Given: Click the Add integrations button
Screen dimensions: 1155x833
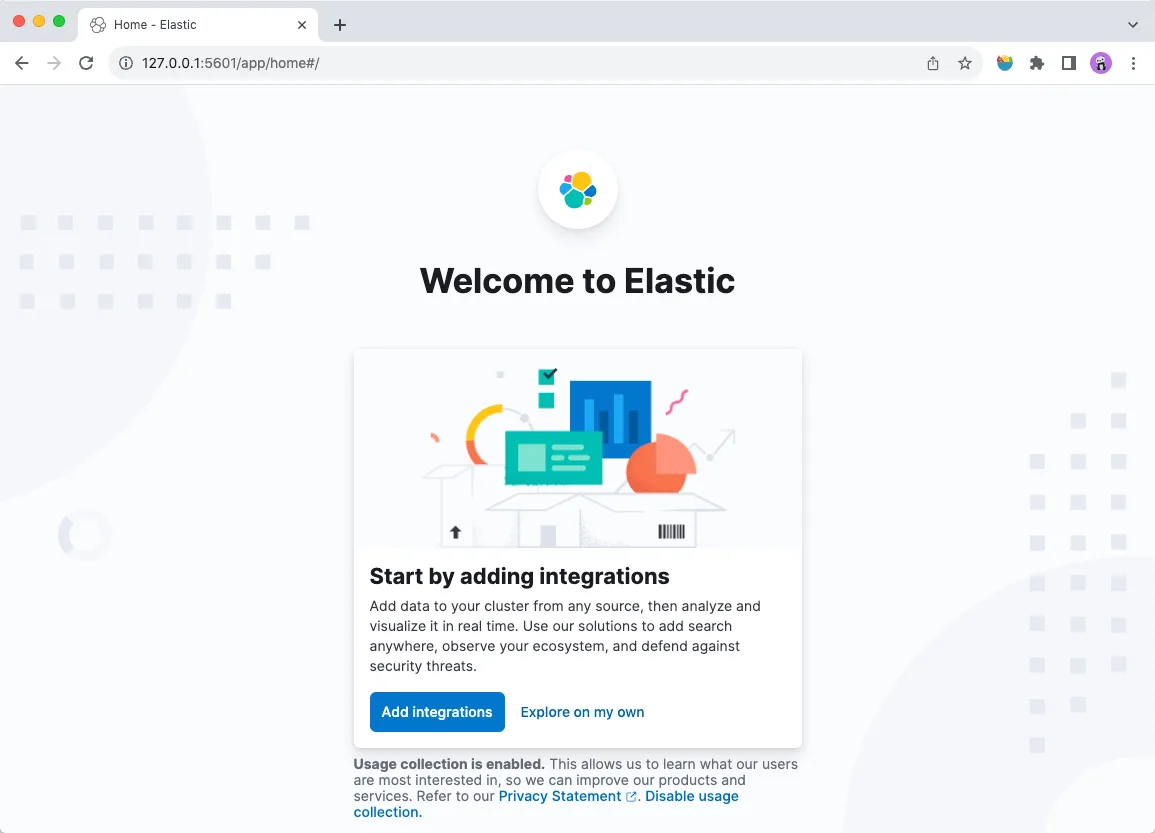Looking at the screenshot, I should click(437, 711).
